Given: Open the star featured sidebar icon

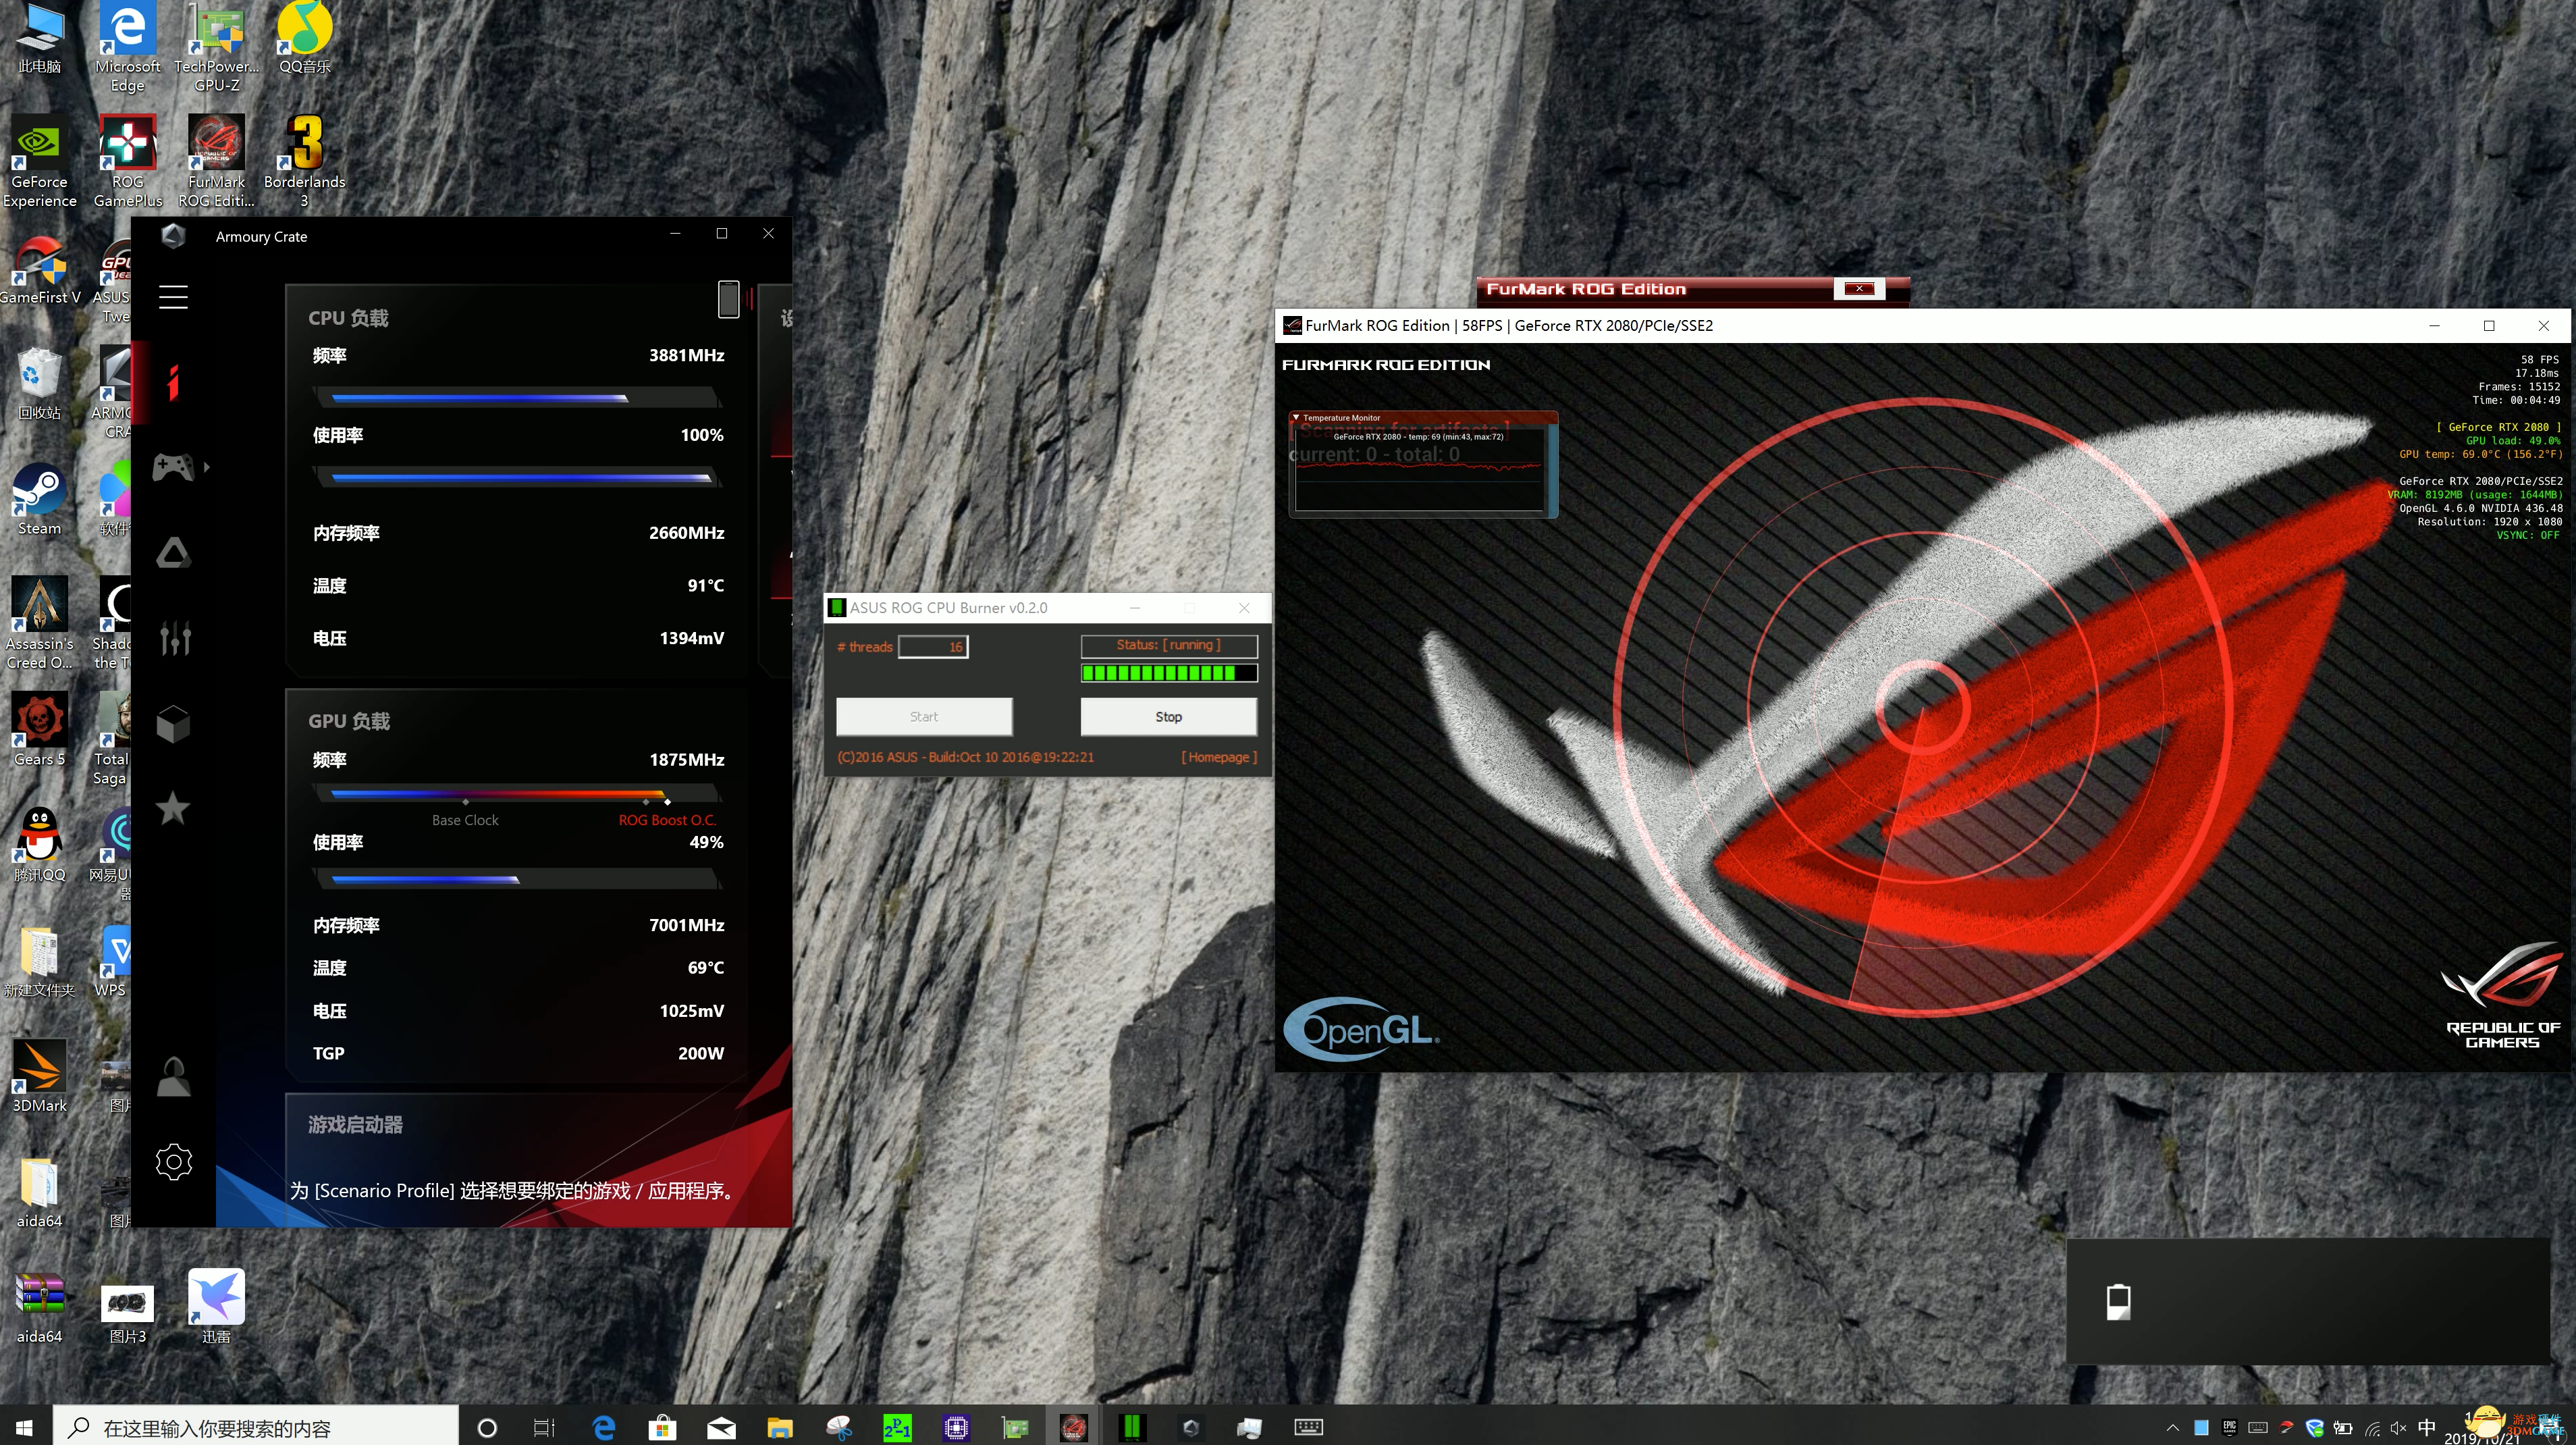Looking at the screenshot, I should coord(173,808).
